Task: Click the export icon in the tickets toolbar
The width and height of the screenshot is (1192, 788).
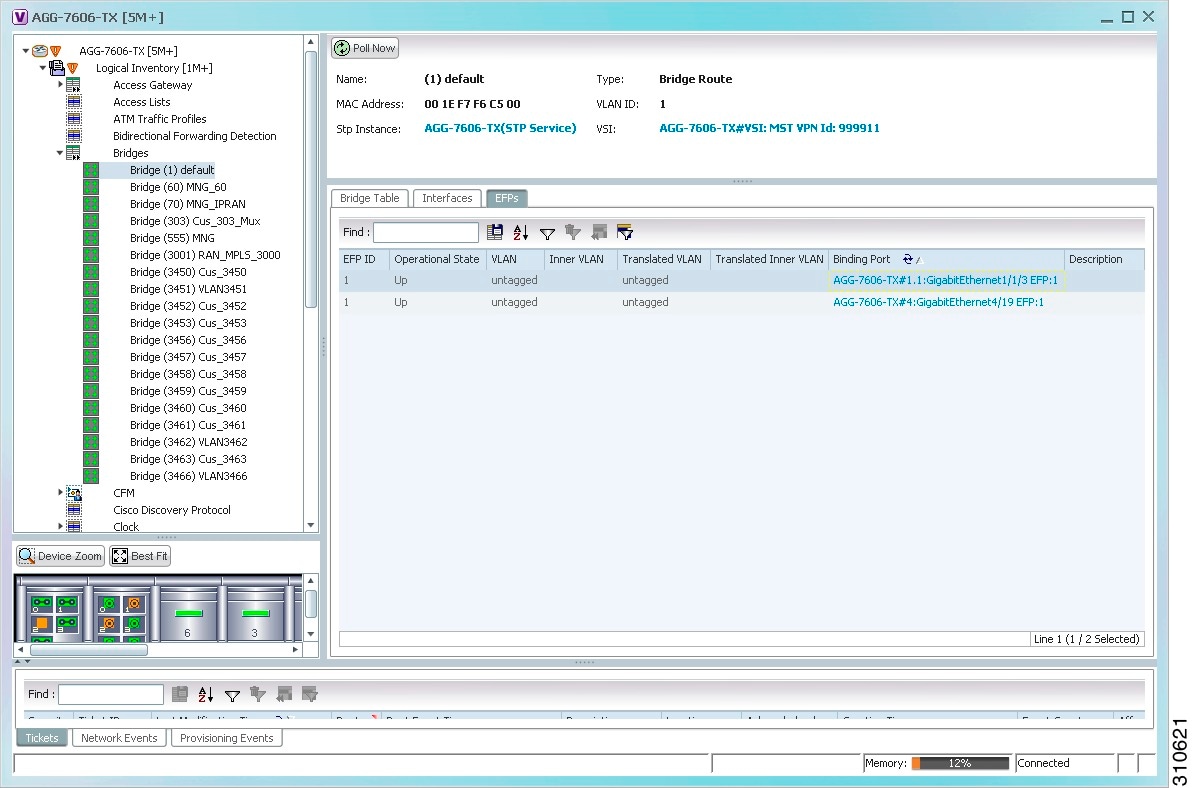Action: (x=180, y=694)
